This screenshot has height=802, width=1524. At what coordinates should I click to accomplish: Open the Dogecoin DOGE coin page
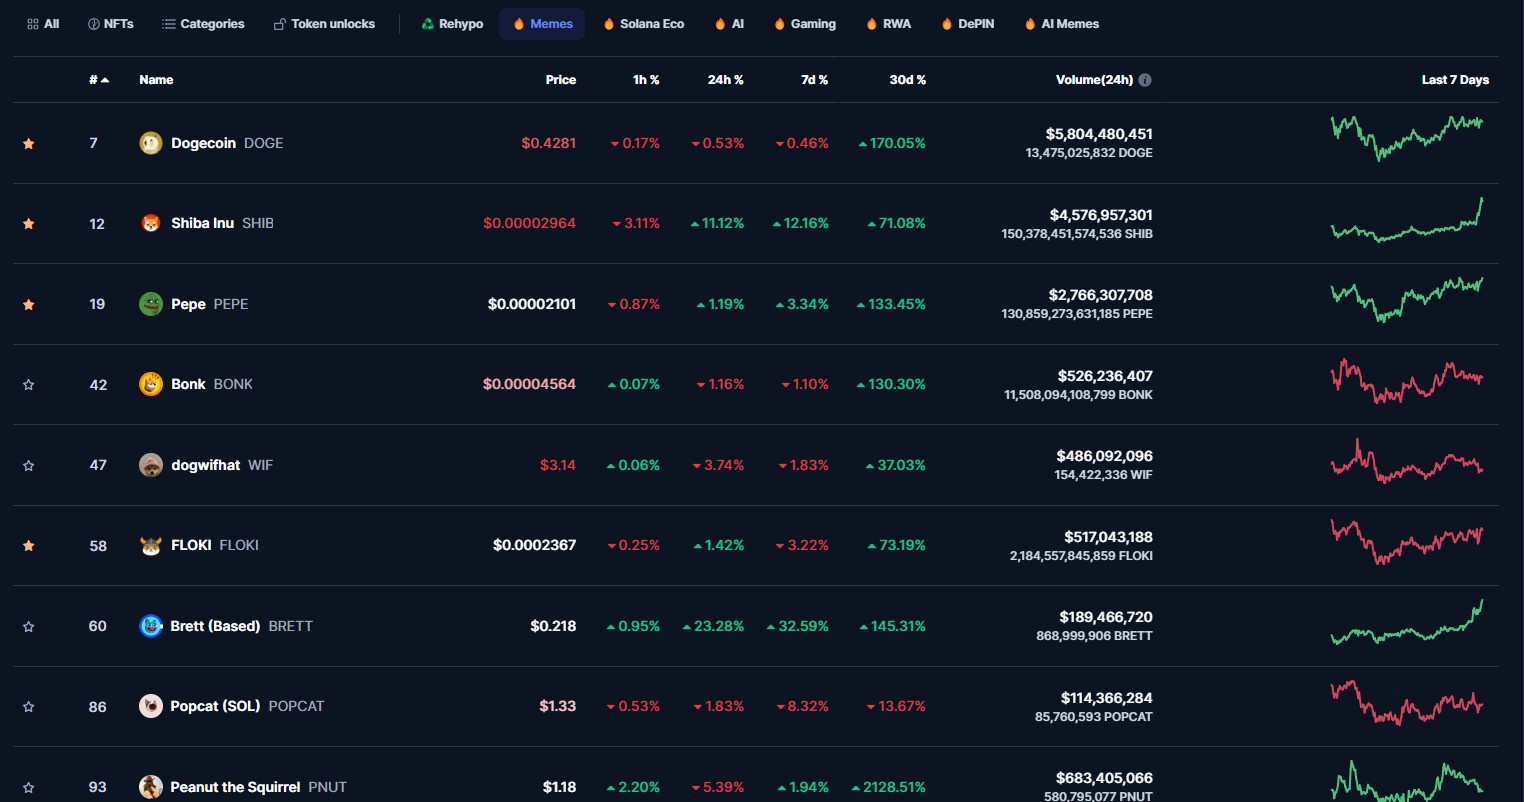(227, 144)
